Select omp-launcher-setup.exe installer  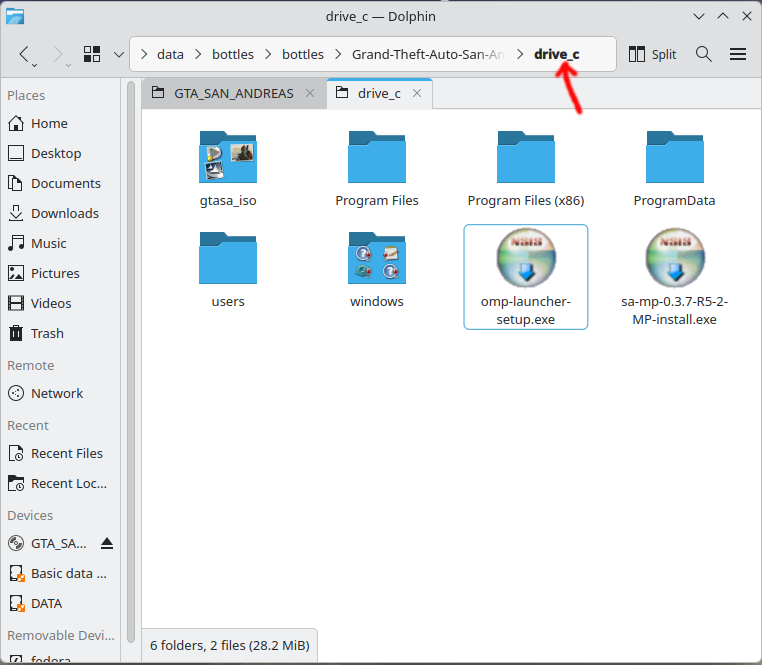pos(526,277)
